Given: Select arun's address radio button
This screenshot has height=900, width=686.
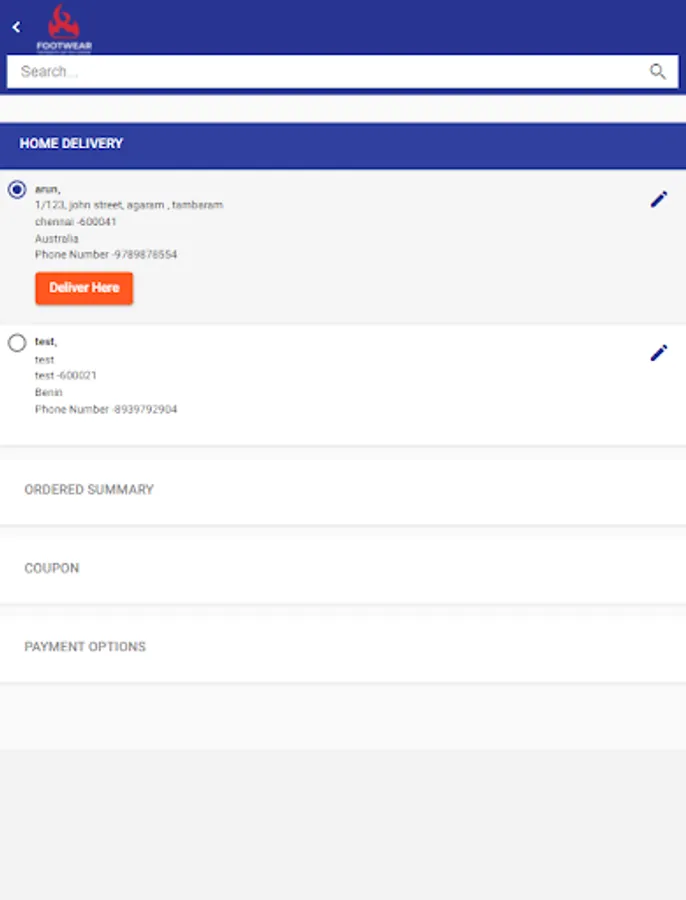Looking at the screenshot, I should 17,190.
